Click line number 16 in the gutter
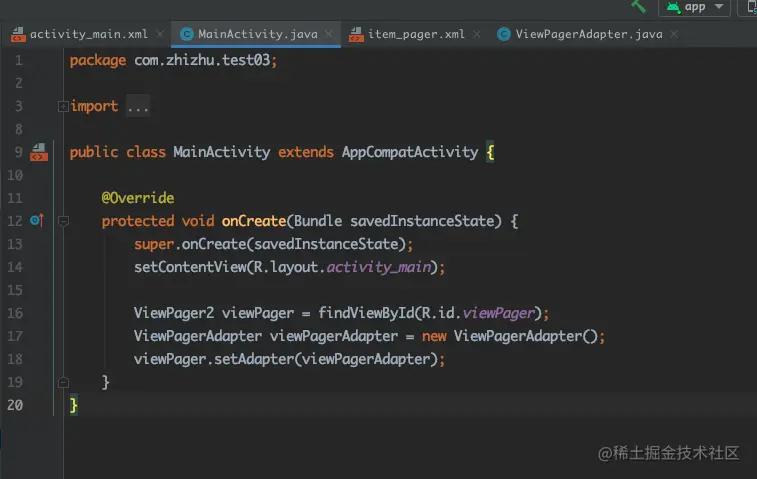Screen dimensions: 757x479 15,313
